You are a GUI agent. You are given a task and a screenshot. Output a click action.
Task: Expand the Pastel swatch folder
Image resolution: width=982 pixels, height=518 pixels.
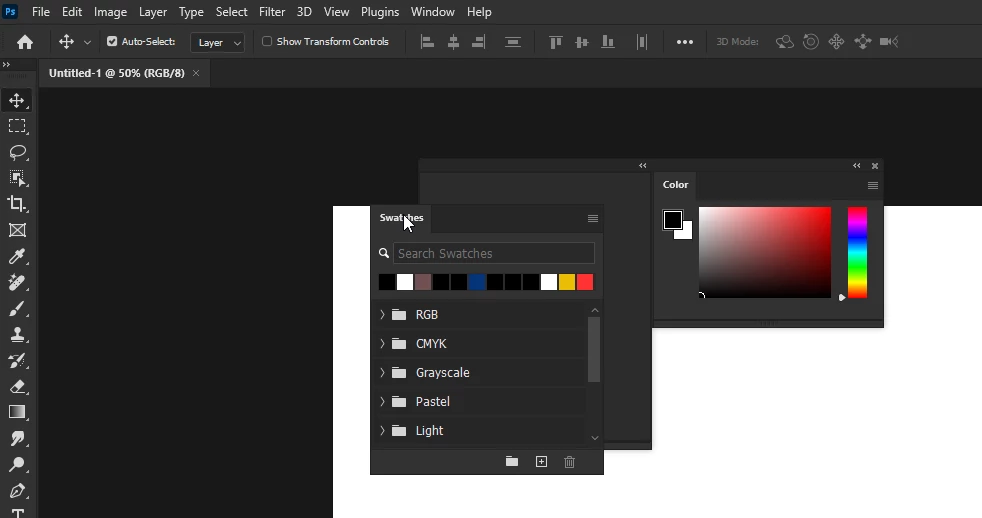[382, 401]
